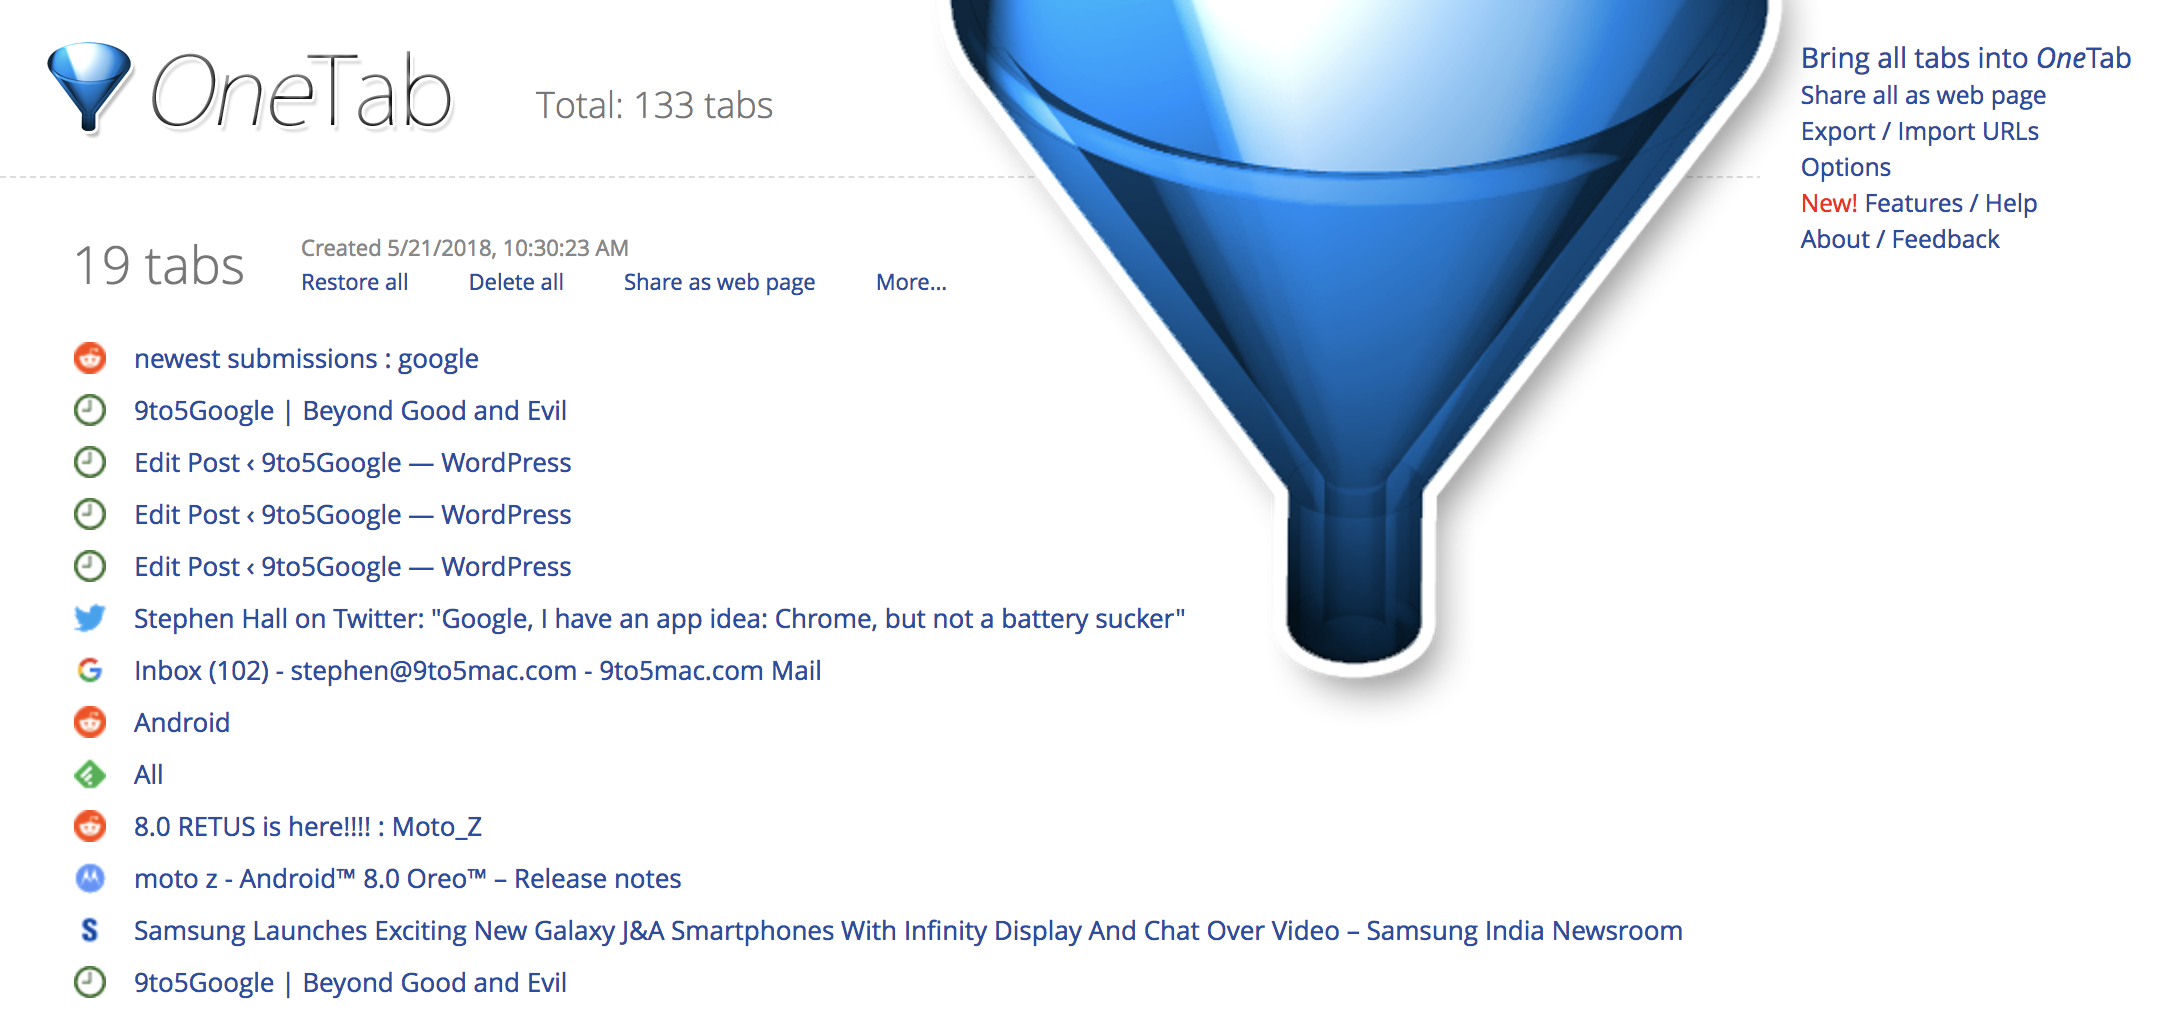Open the More... options for this tab group

click(911, 282)
